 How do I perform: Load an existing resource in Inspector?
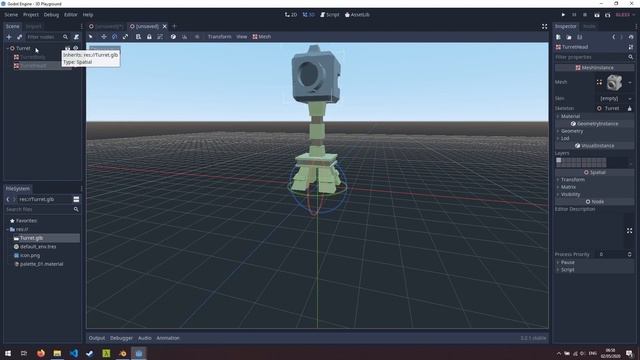(x=569, y=37)
